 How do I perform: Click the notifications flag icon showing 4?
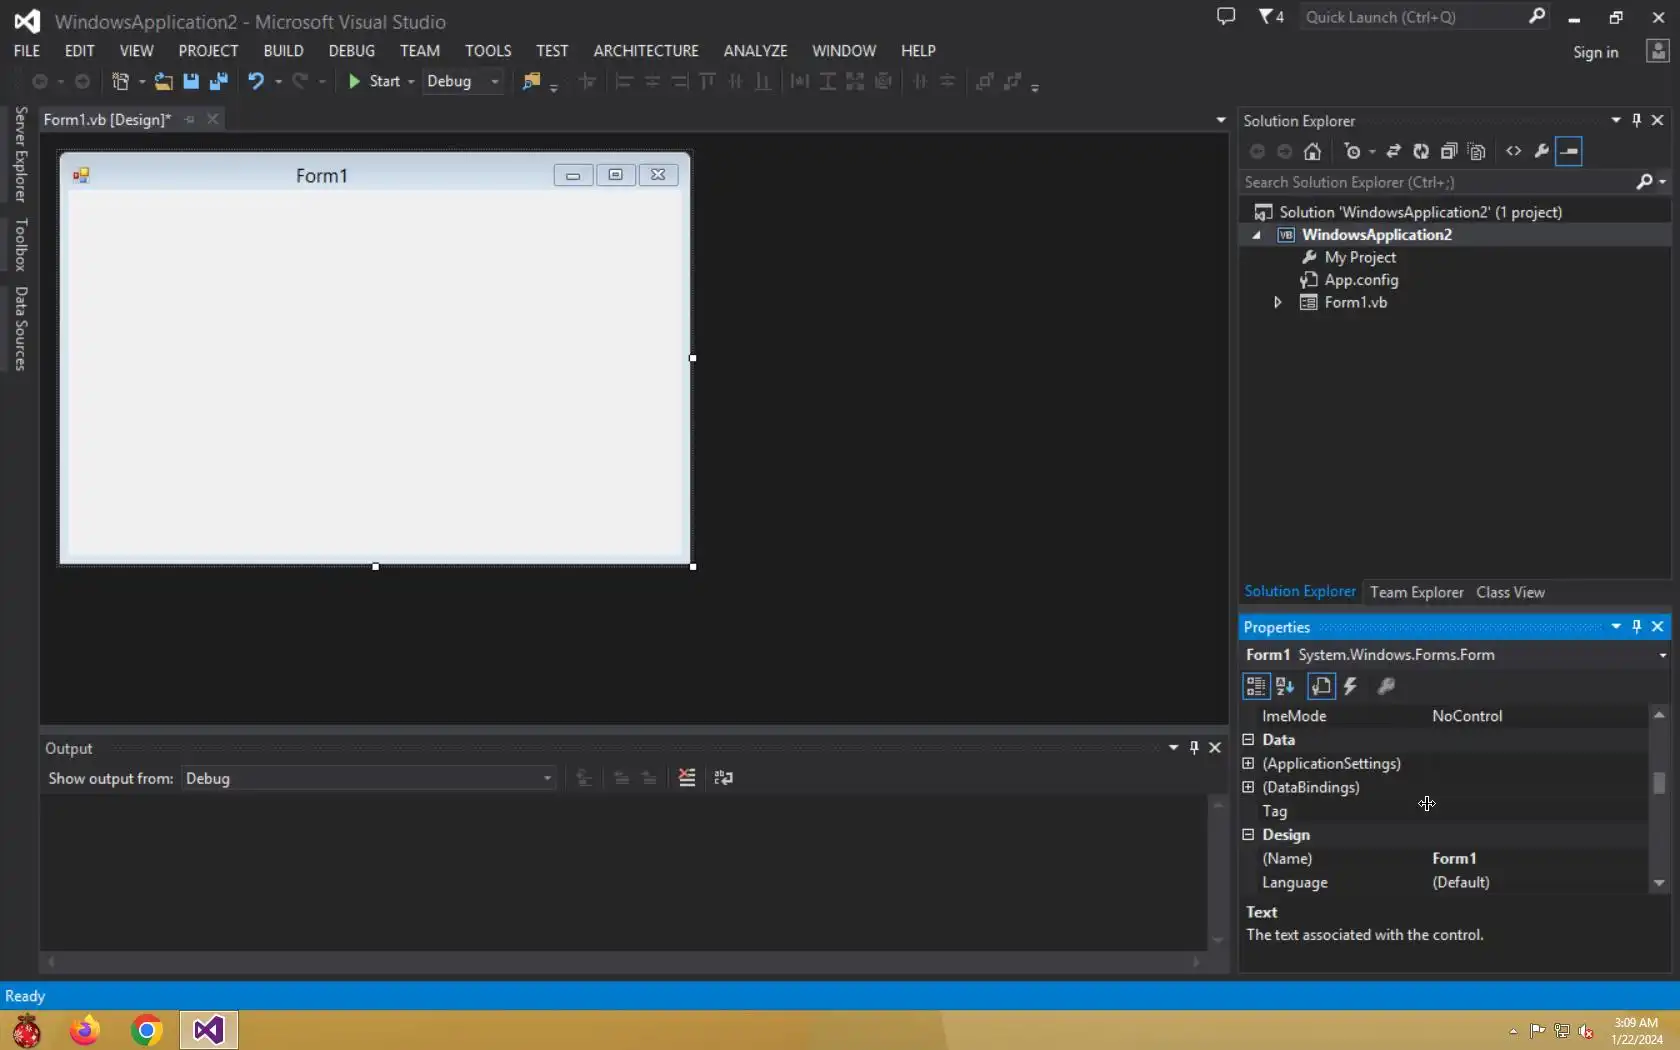1271,16
